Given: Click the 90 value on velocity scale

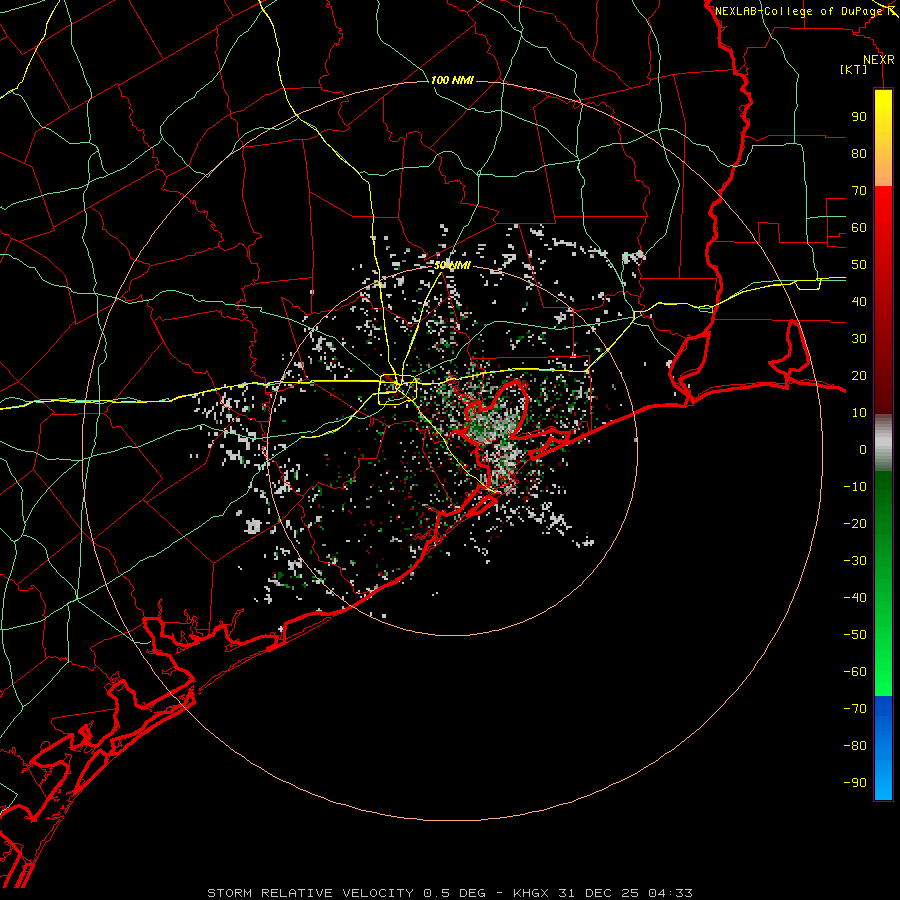Looking at the screenshot, I should (859, 117).
